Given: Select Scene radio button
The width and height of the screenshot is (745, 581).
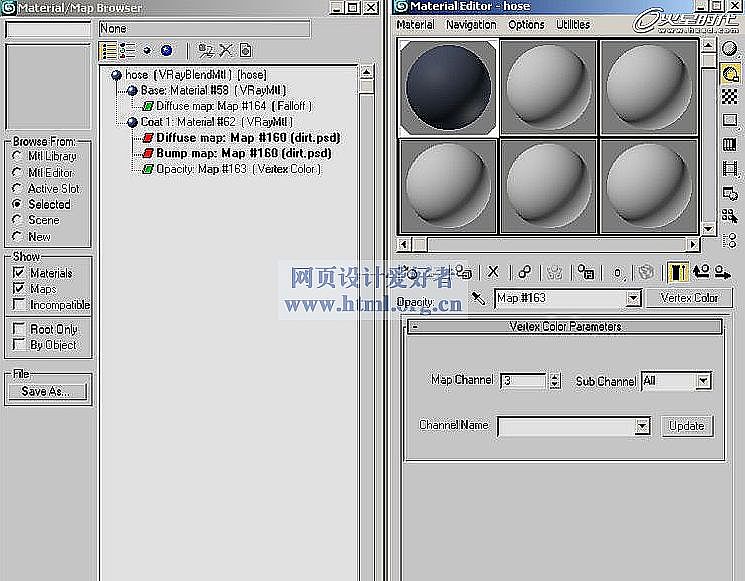Looking at the screenshot, I should [17, 219].
